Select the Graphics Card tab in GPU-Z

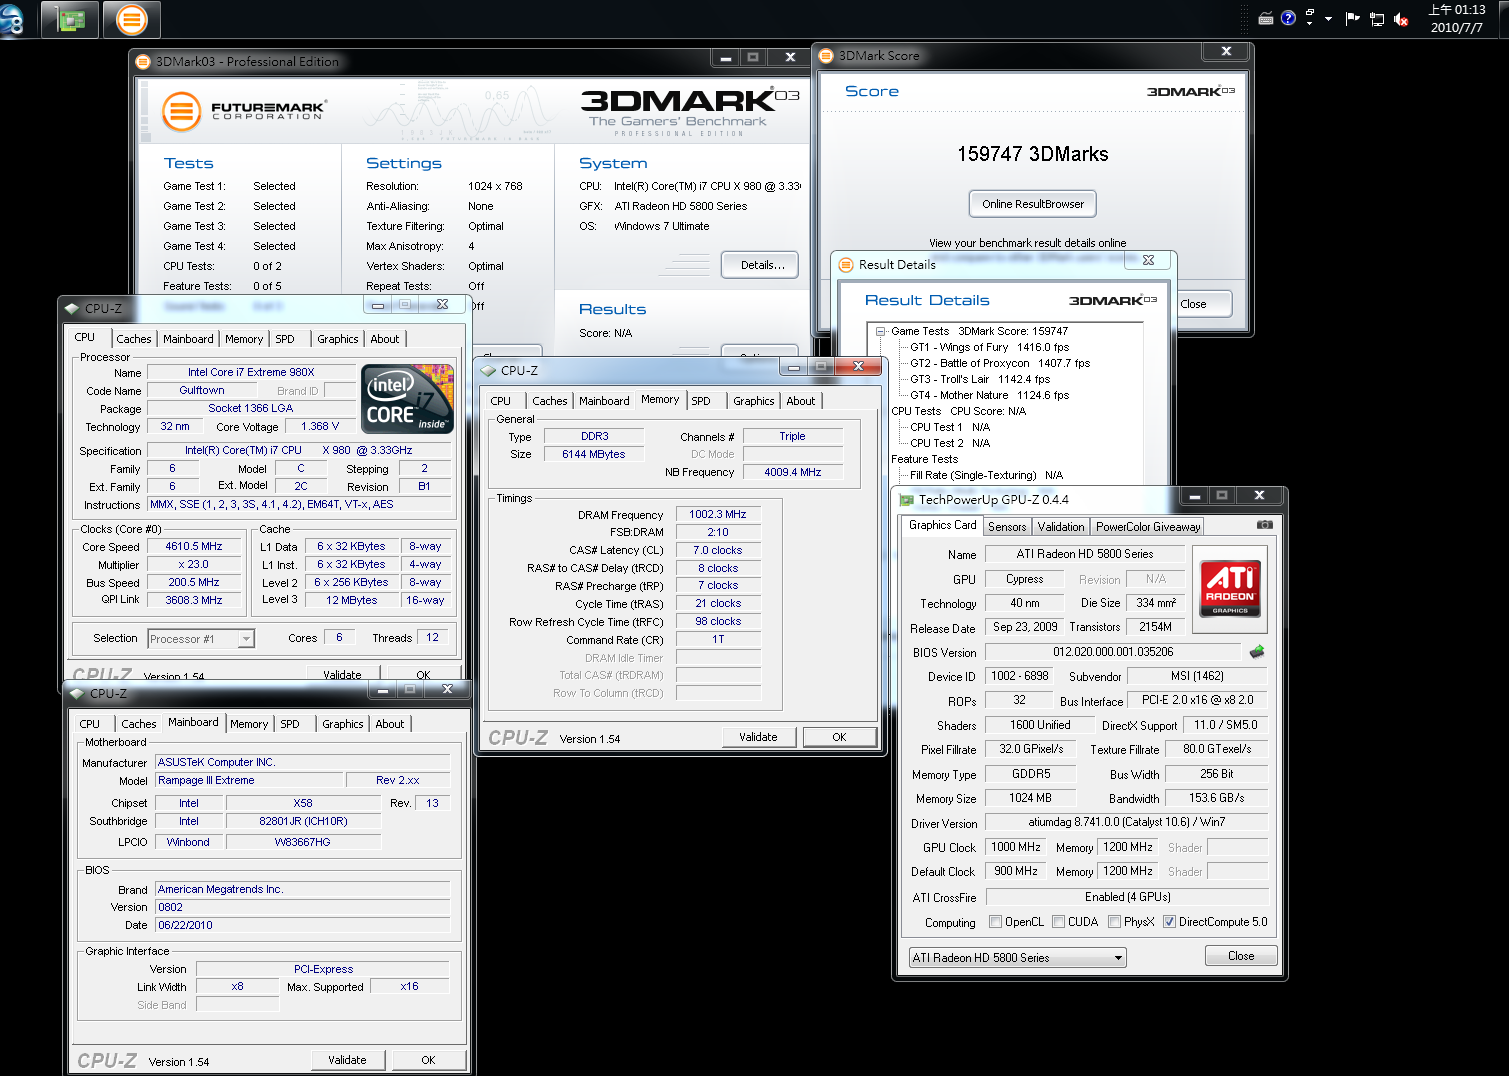pyautogui.click(x=942, y=525)
